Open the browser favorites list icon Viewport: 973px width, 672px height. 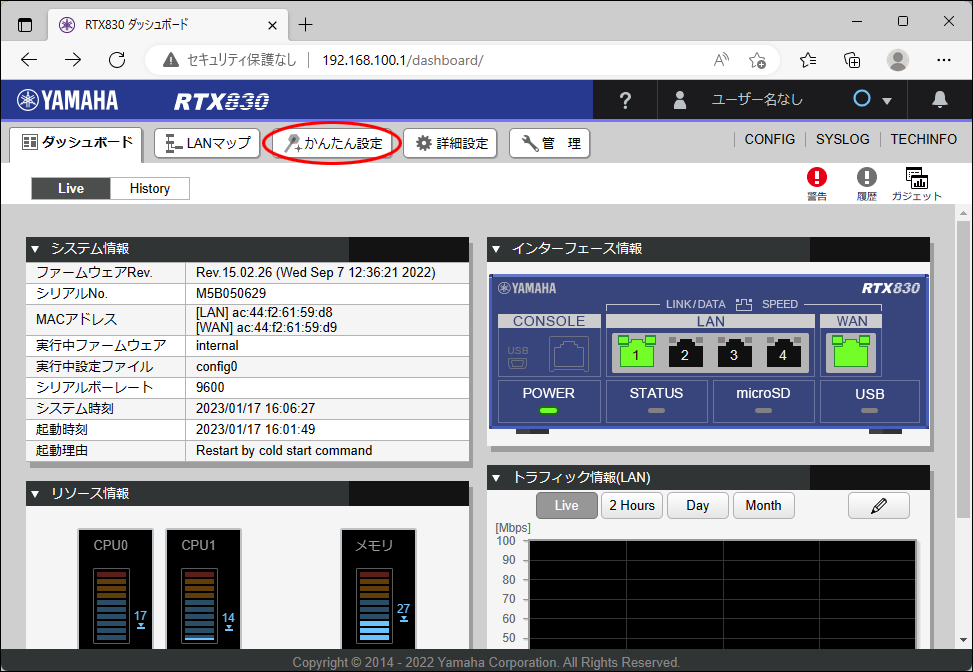pos(808,60)
